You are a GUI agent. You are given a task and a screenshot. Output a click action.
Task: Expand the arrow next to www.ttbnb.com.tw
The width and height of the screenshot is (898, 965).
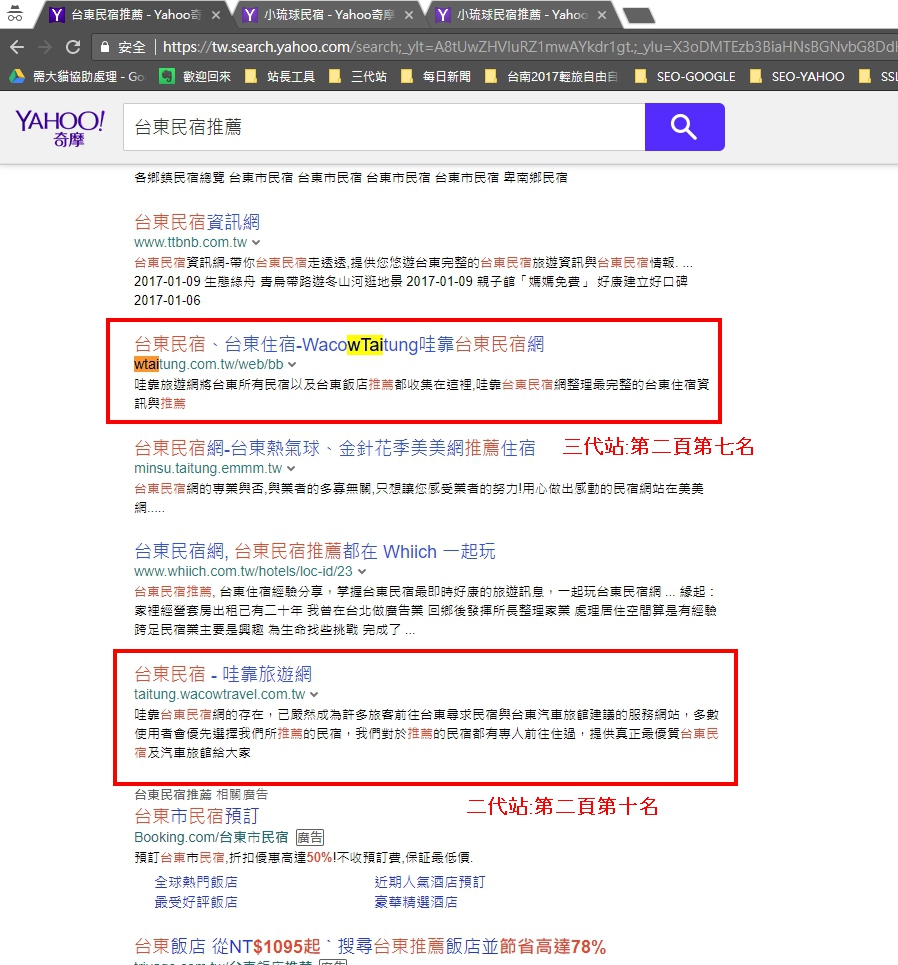[256, 242]
